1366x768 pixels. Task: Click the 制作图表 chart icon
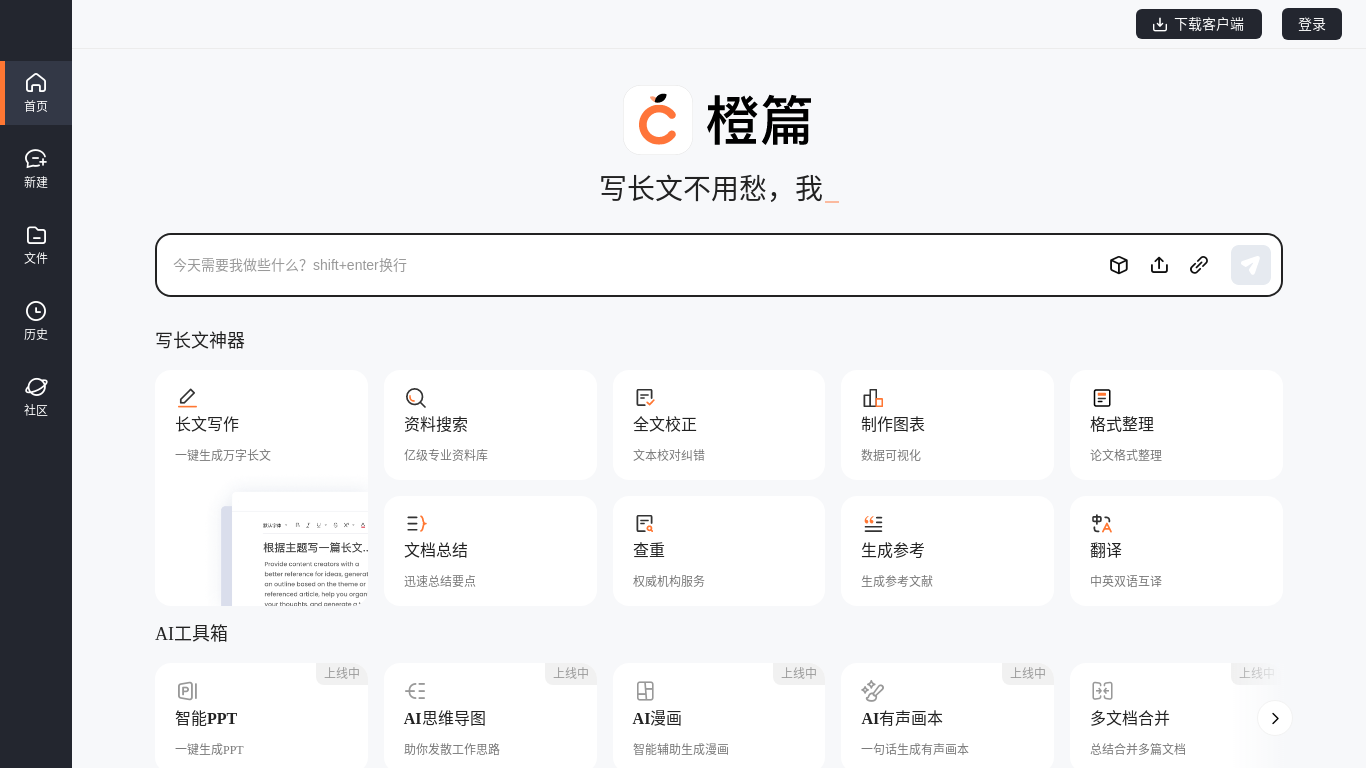[x=873, y=398]
